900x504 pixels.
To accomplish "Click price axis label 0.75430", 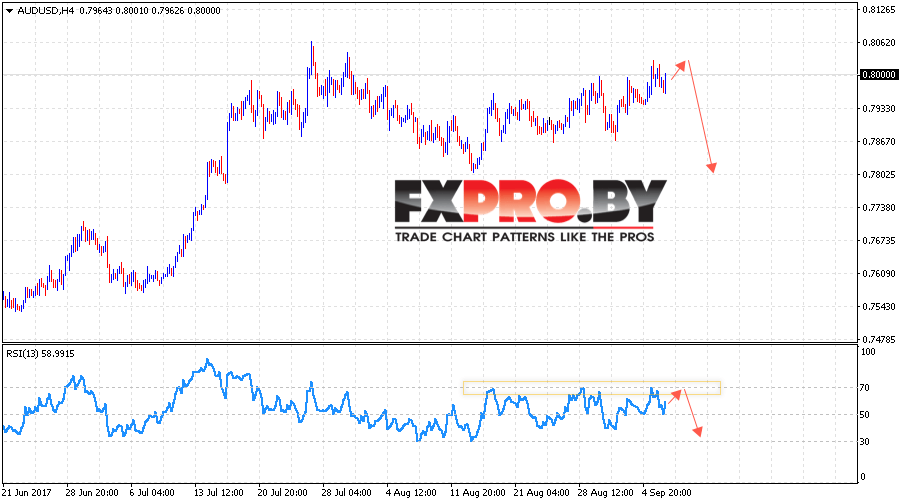I will tap(879, 307).
